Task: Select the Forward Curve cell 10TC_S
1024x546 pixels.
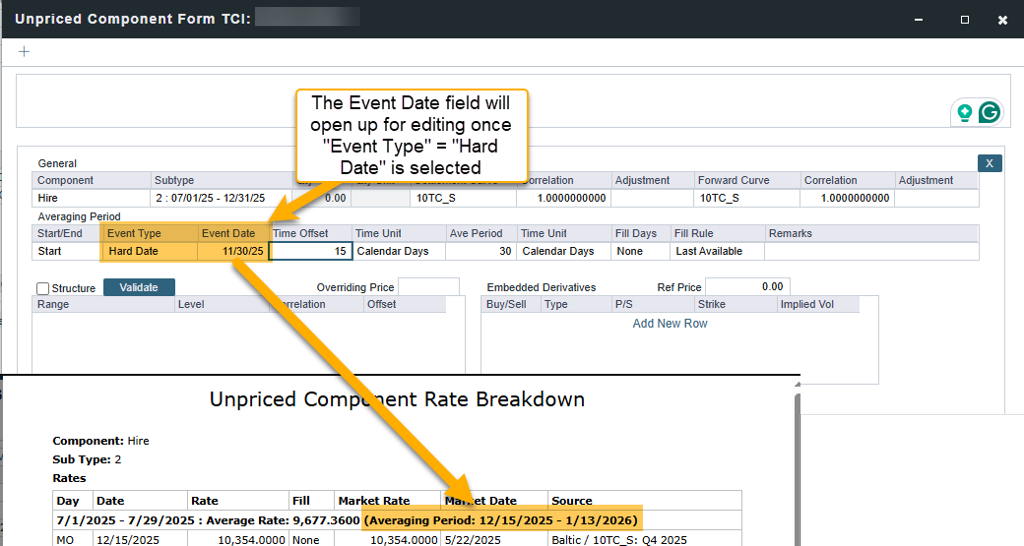Action: click(x=747, y=198)
